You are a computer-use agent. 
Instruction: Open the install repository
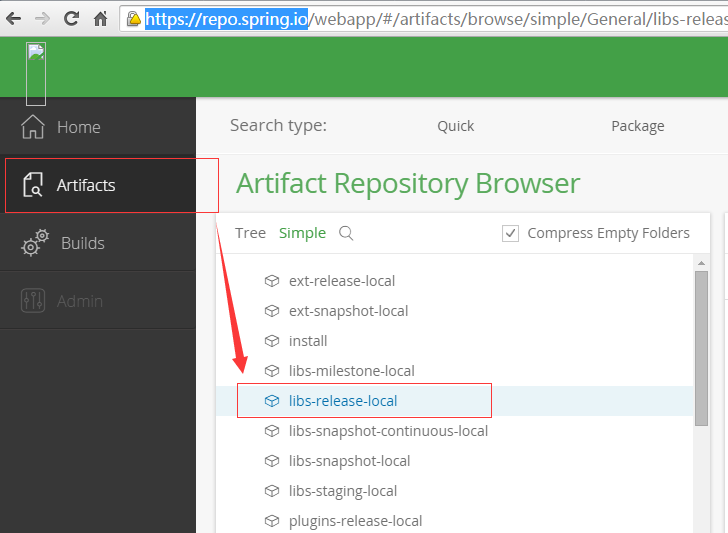(x=308, y=341)
